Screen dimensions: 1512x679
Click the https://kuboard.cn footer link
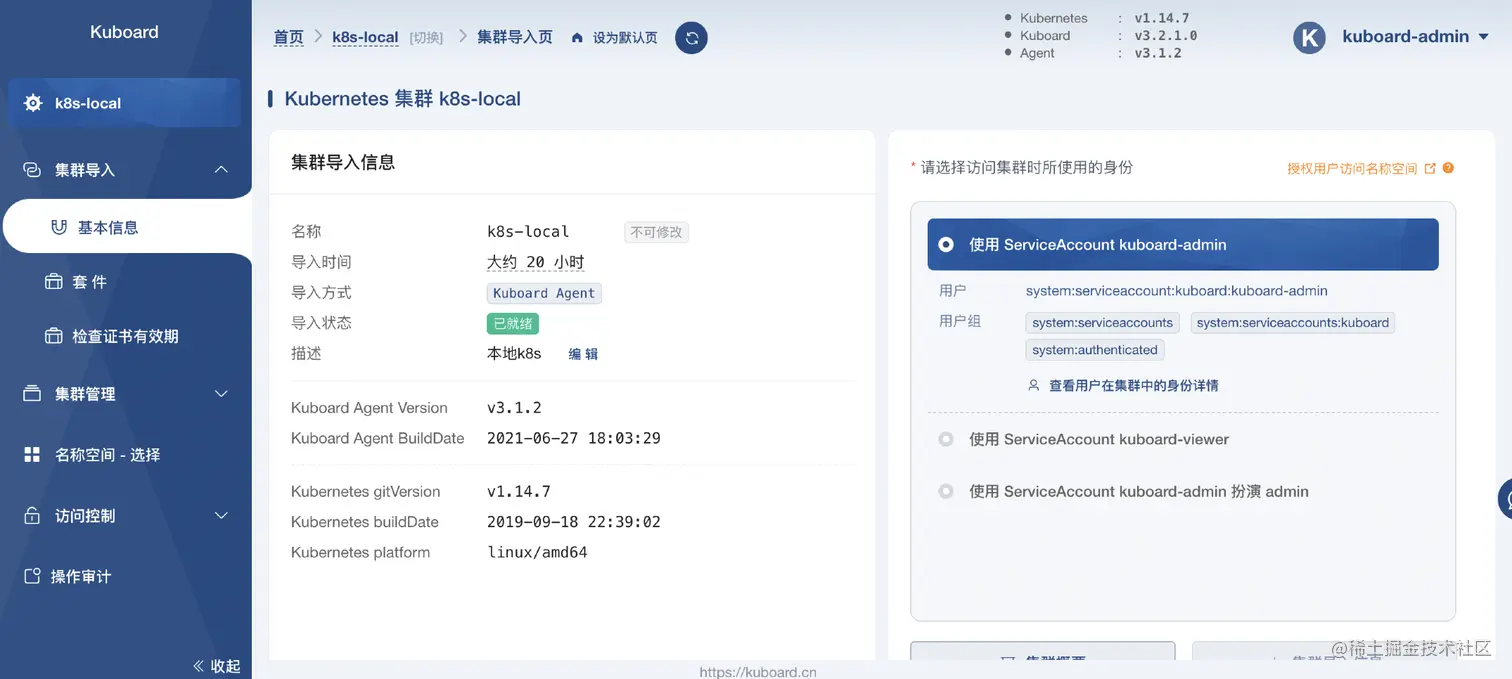758,672
